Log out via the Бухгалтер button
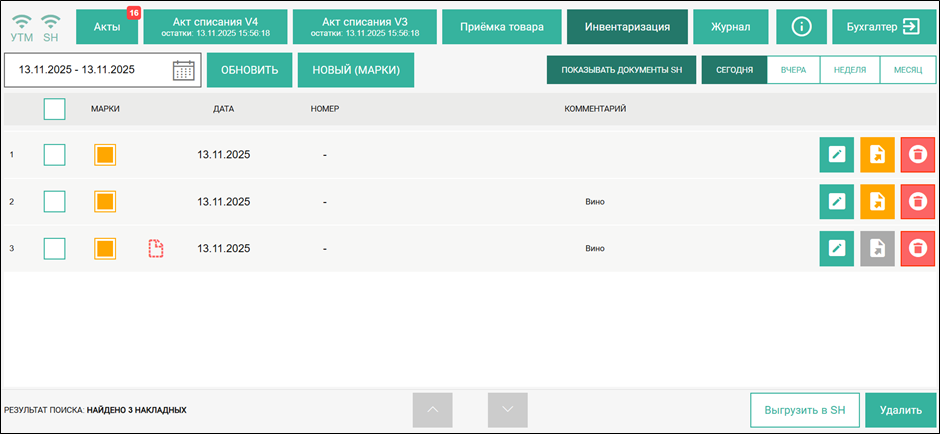 pos(878,27)
